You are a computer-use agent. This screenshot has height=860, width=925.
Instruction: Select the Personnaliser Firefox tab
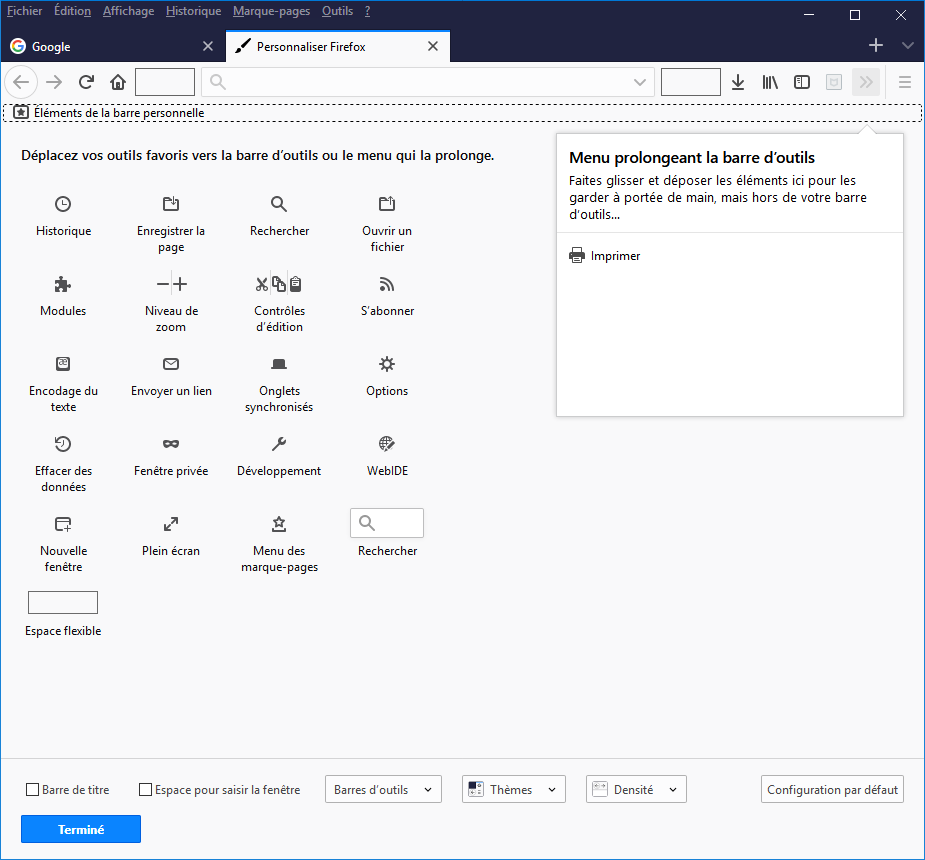(338, 46)
